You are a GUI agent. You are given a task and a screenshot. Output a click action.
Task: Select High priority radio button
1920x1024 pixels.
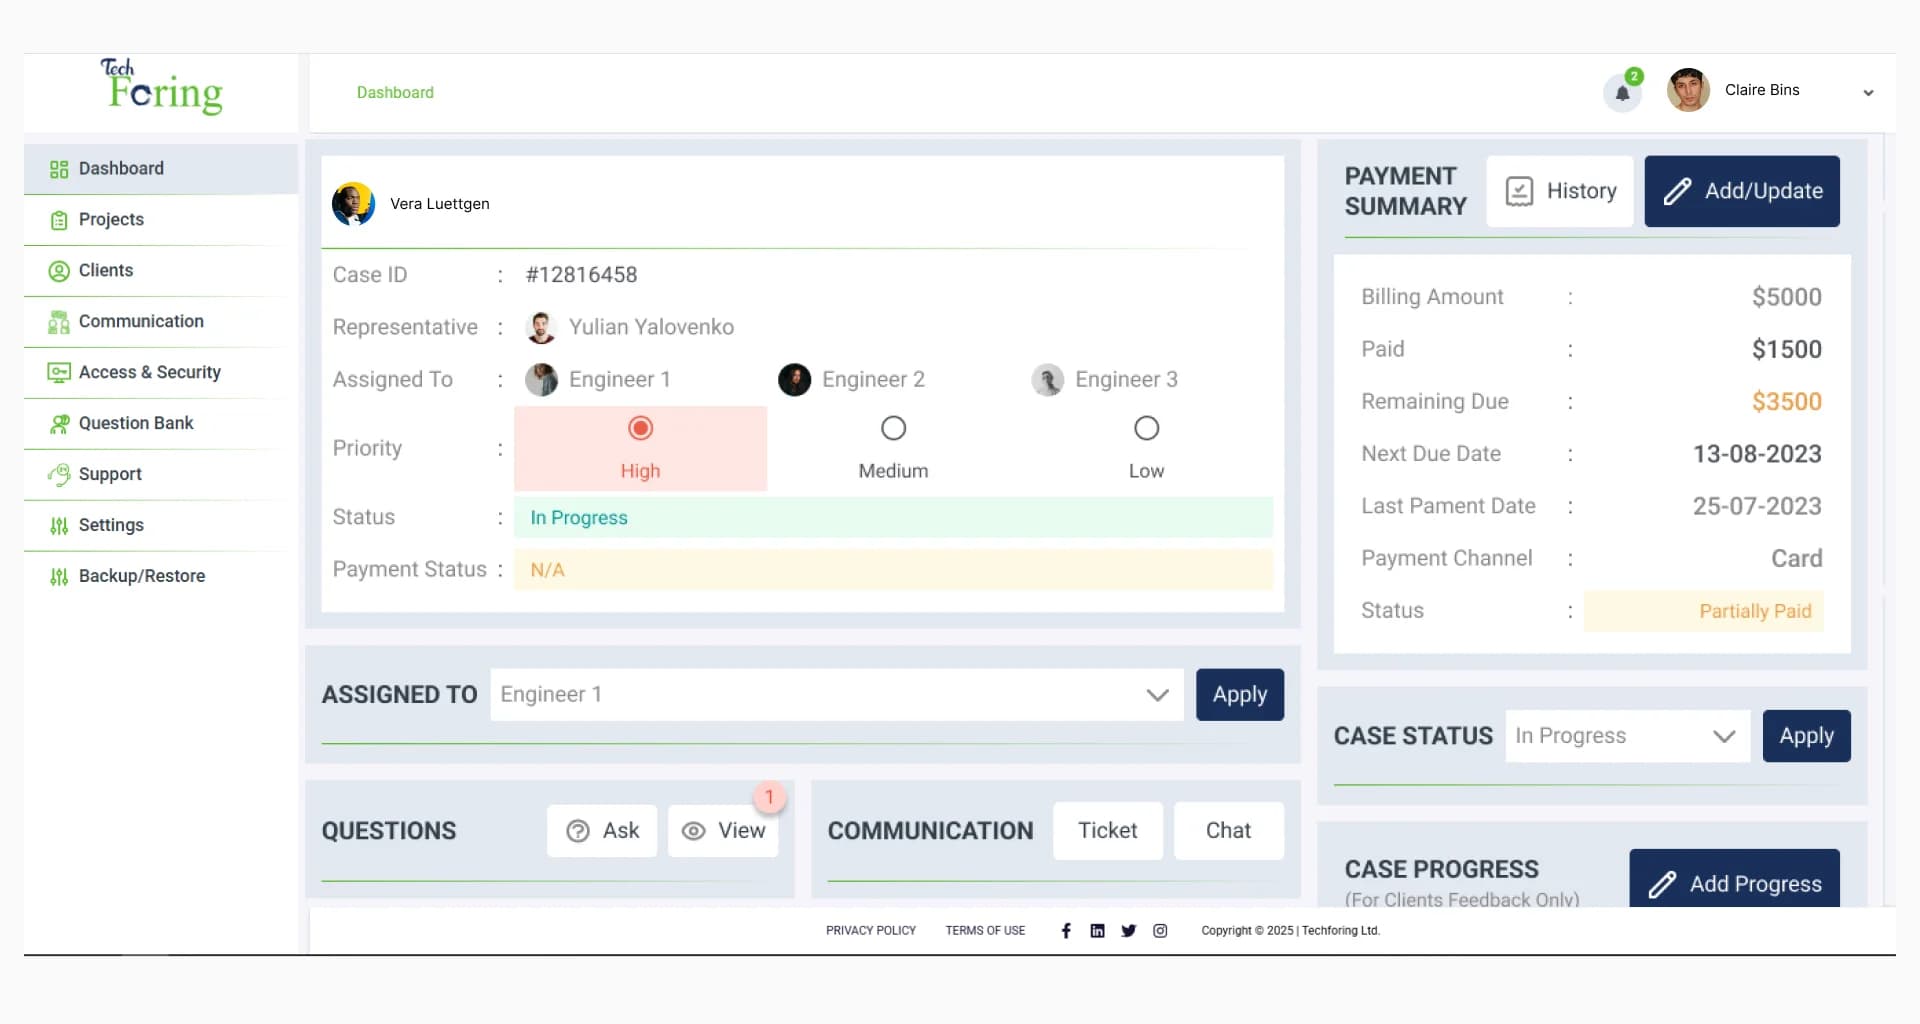(640, 429)
